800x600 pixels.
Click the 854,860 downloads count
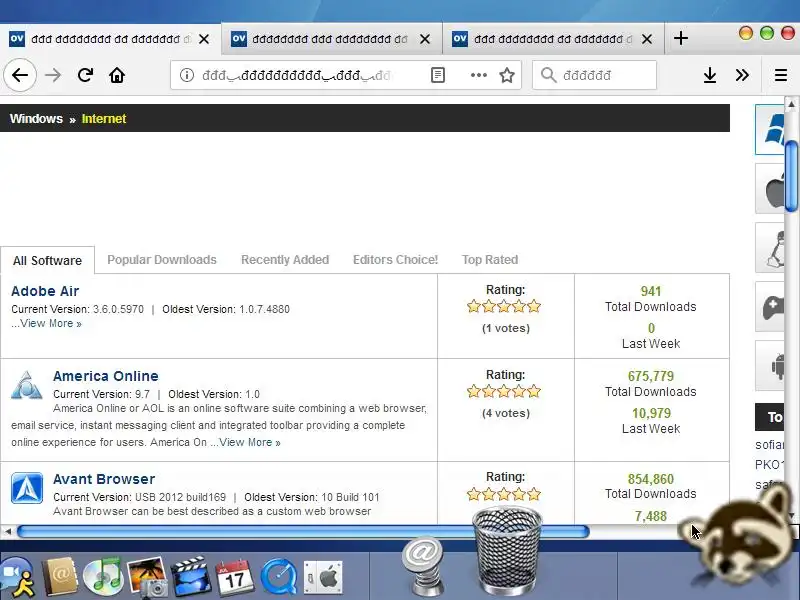651,479
